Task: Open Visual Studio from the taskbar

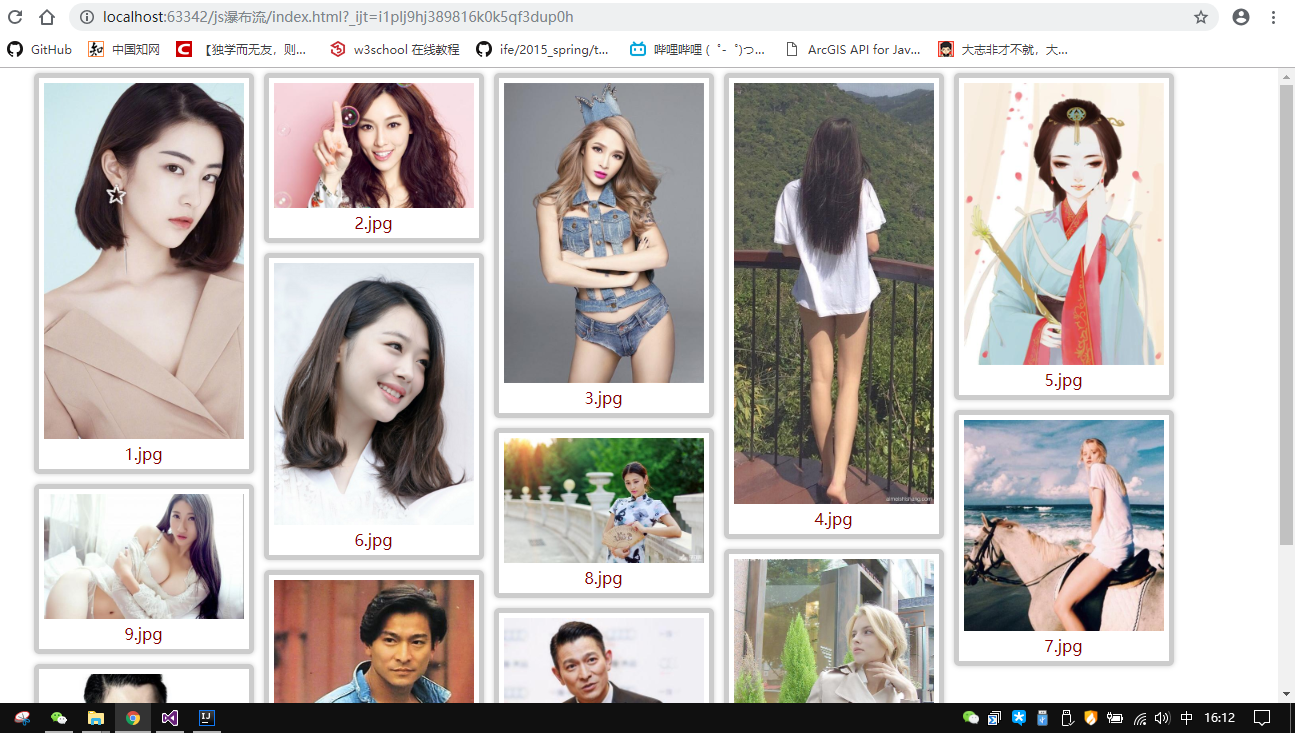Action: point(170,718)
